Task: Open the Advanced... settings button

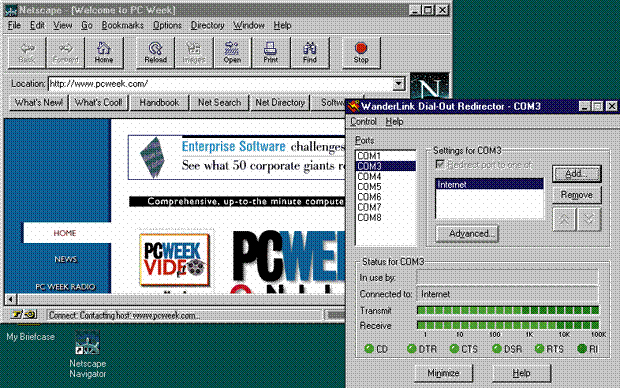Action: pos(467,234)
